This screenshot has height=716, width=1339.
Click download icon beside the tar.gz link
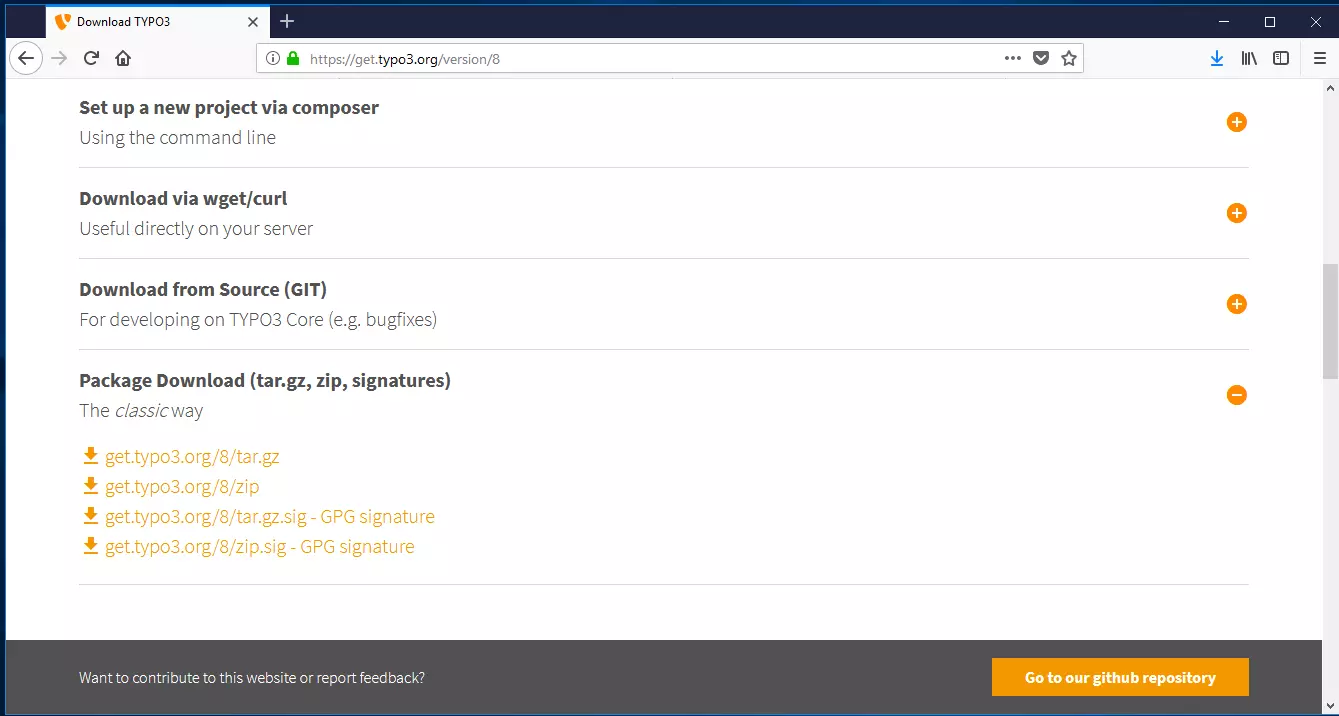(90, 456)
